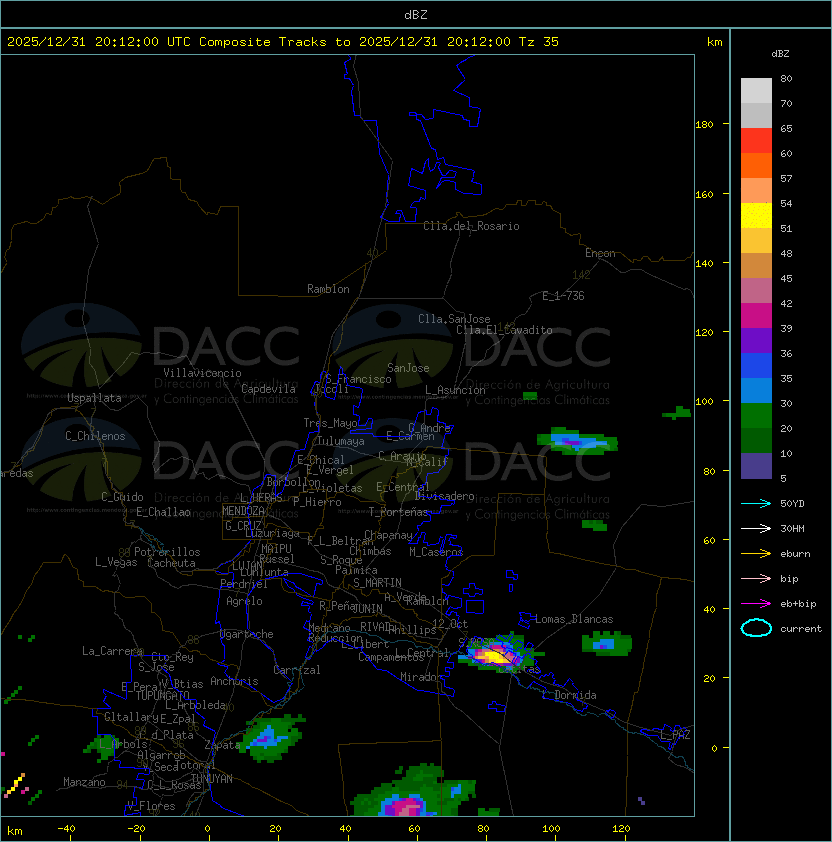
Task: Click the white 30HM arrow in legend
Action: point(756,528)
